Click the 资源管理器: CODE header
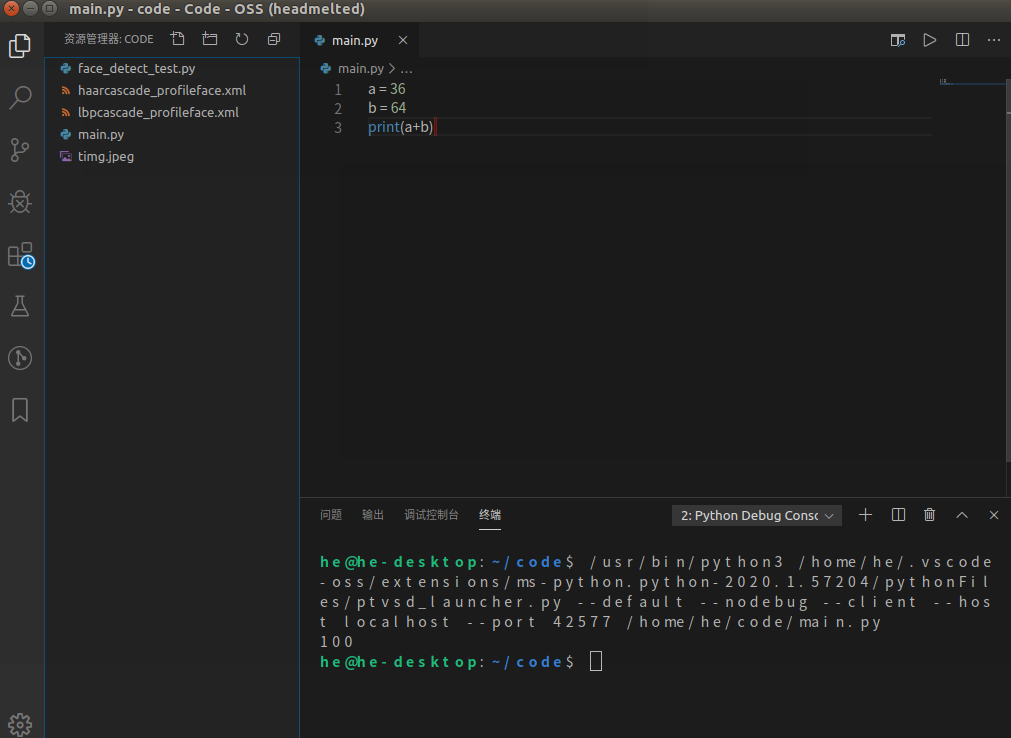 (x=108, y=39)
